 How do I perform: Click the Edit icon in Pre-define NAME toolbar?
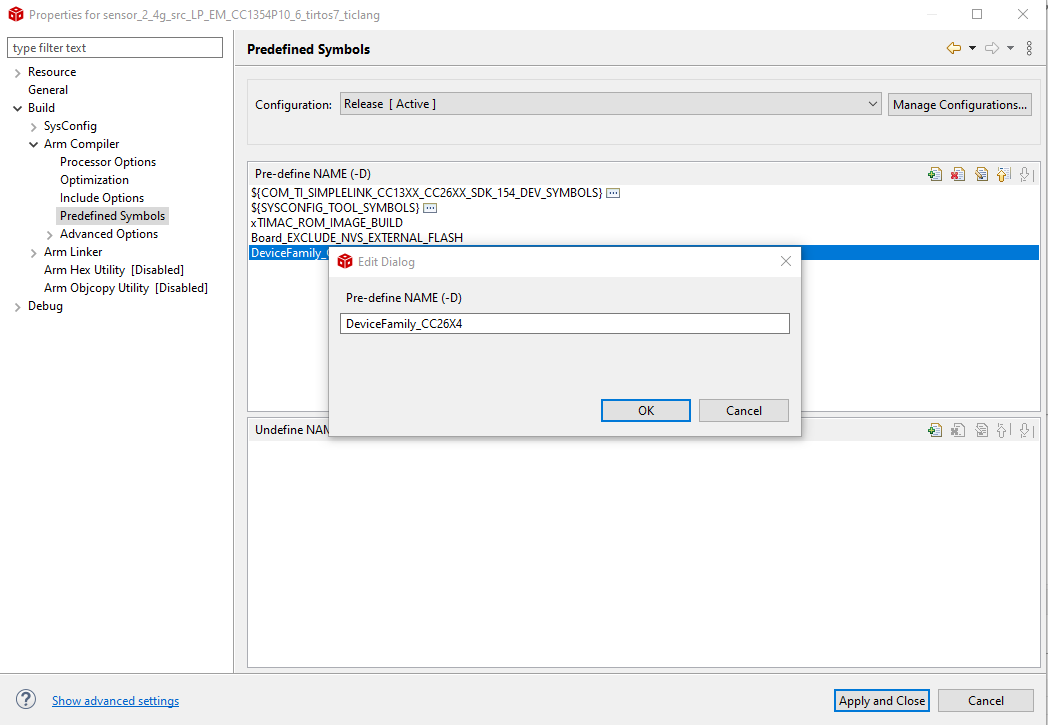(x=981, y=174)
